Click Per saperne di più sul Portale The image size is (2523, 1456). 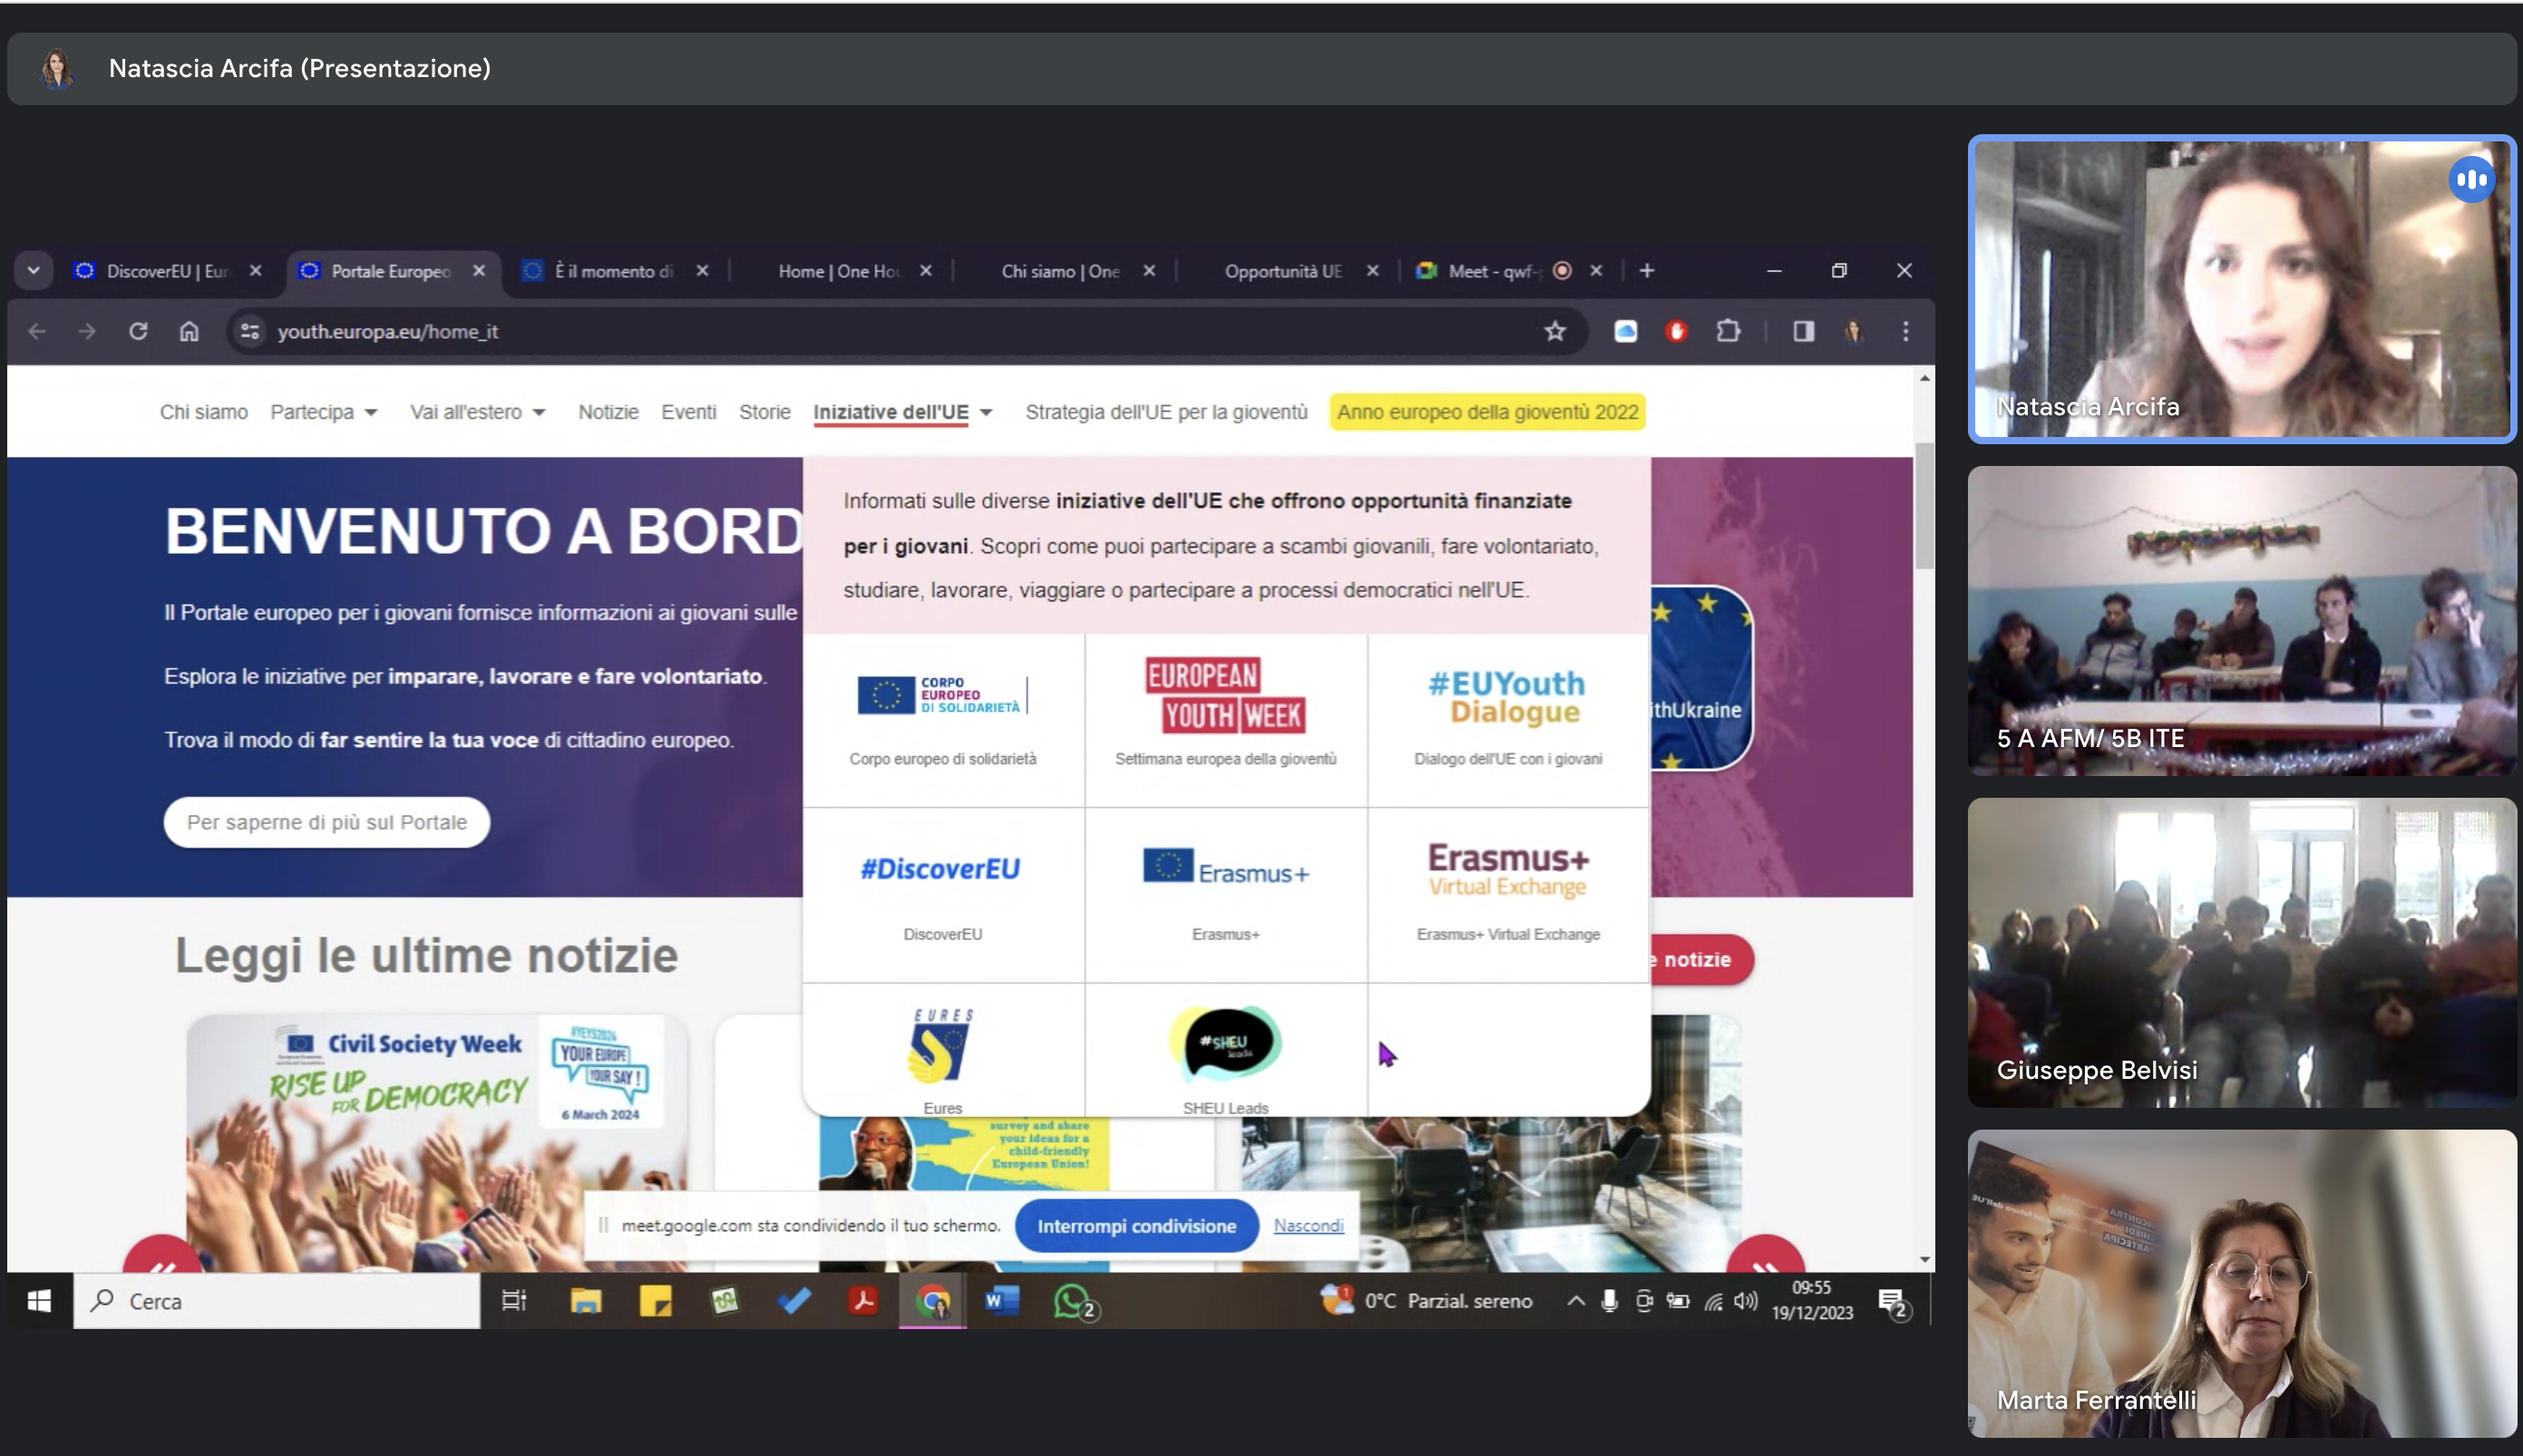(327, 822)
